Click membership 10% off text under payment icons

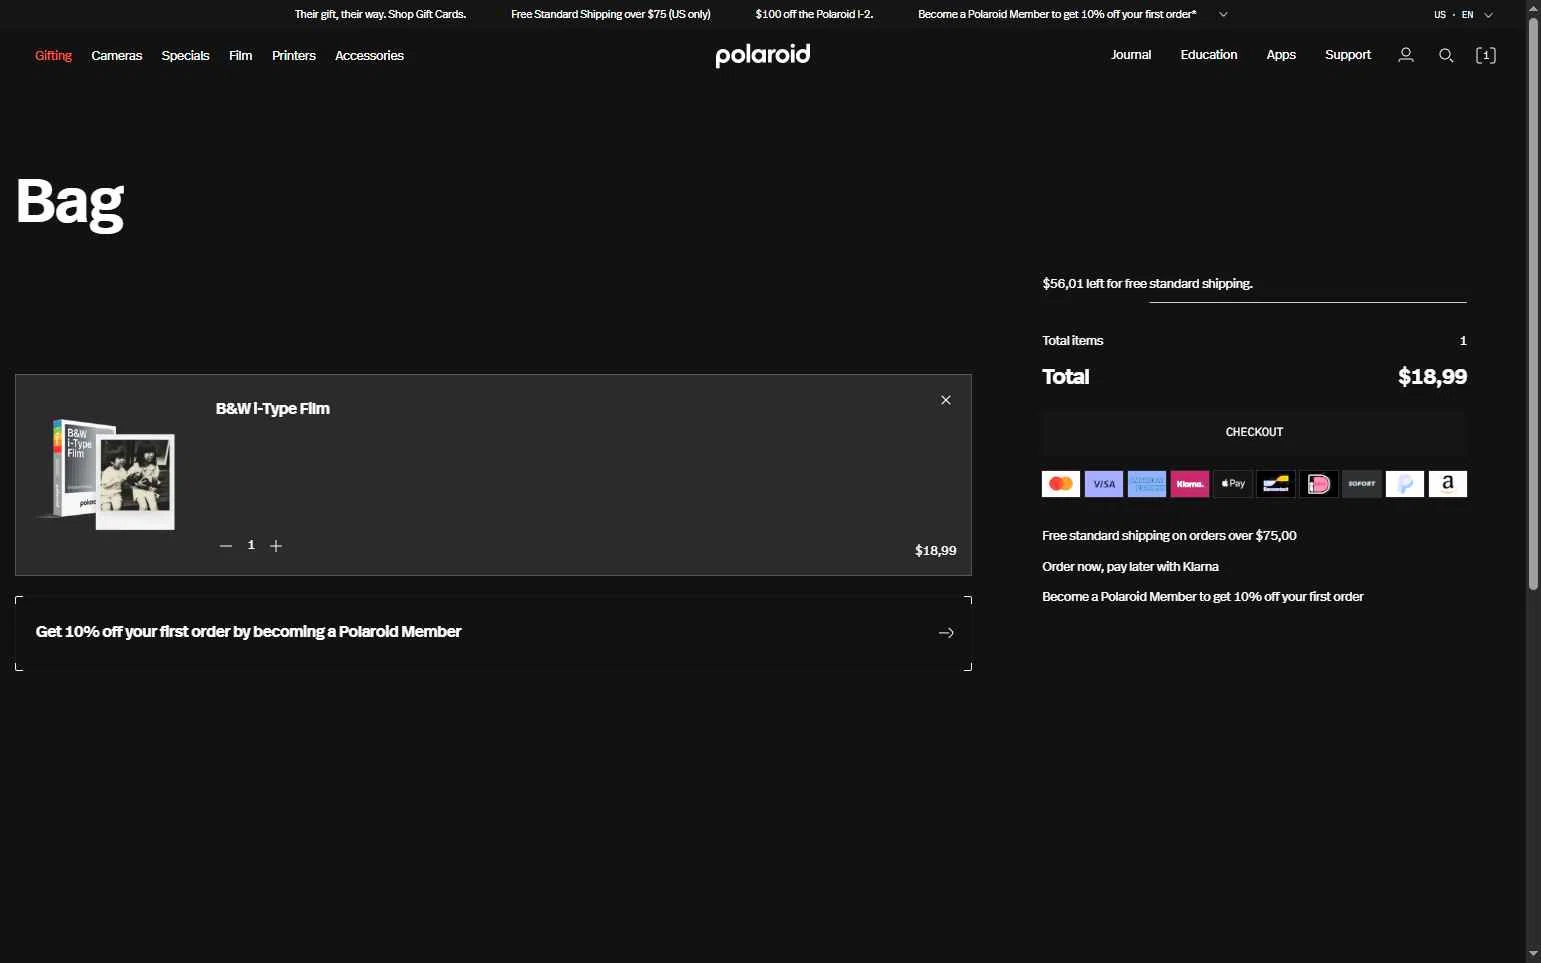(x=1203, y=597)
